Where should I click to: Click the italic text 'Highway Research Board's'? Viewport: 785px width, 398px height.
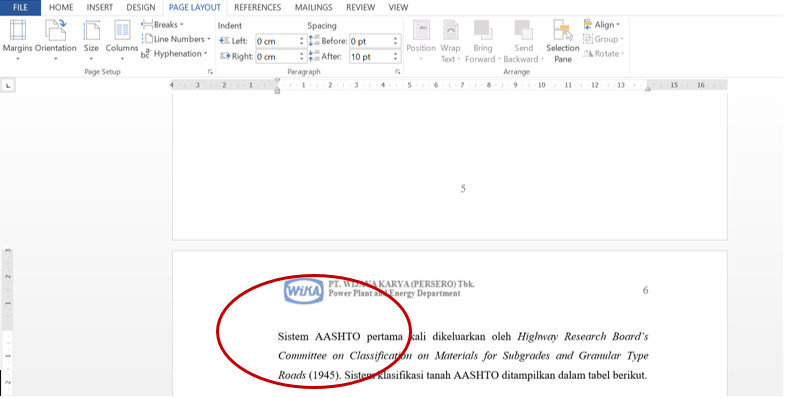click(x=583, y=336)
